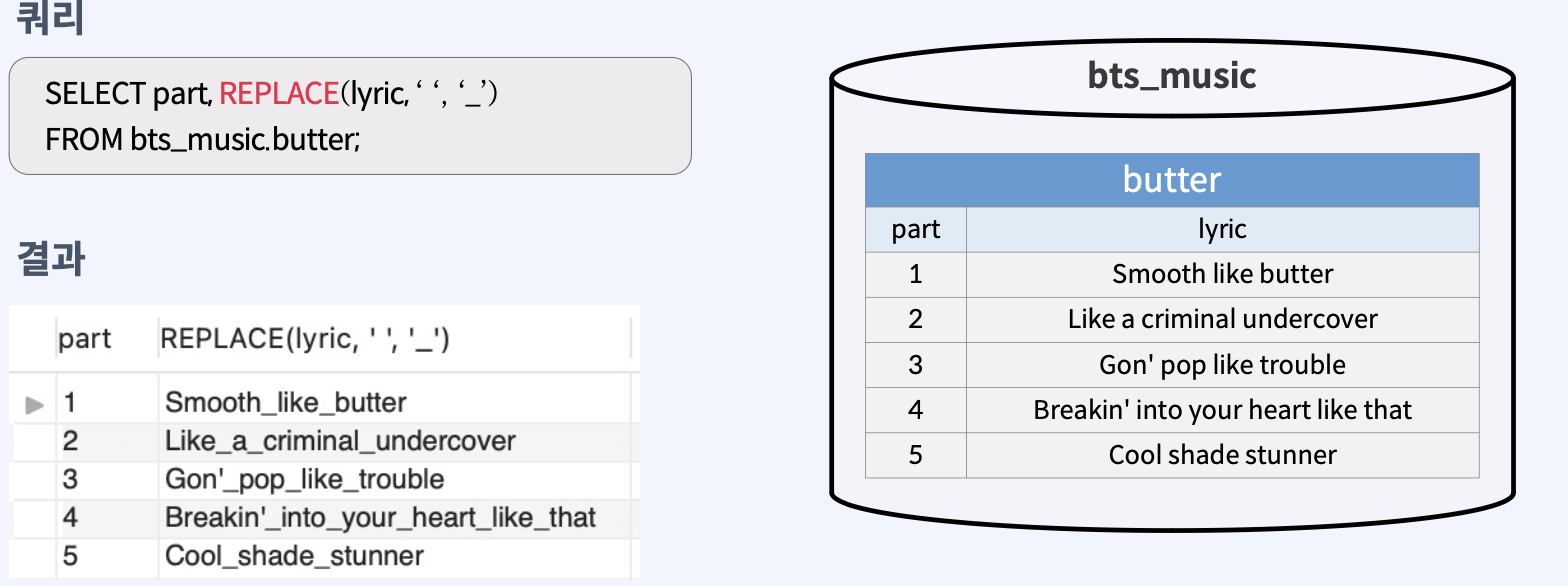Select the Gon'_pop_like_trouble result cell

(304, 479)
